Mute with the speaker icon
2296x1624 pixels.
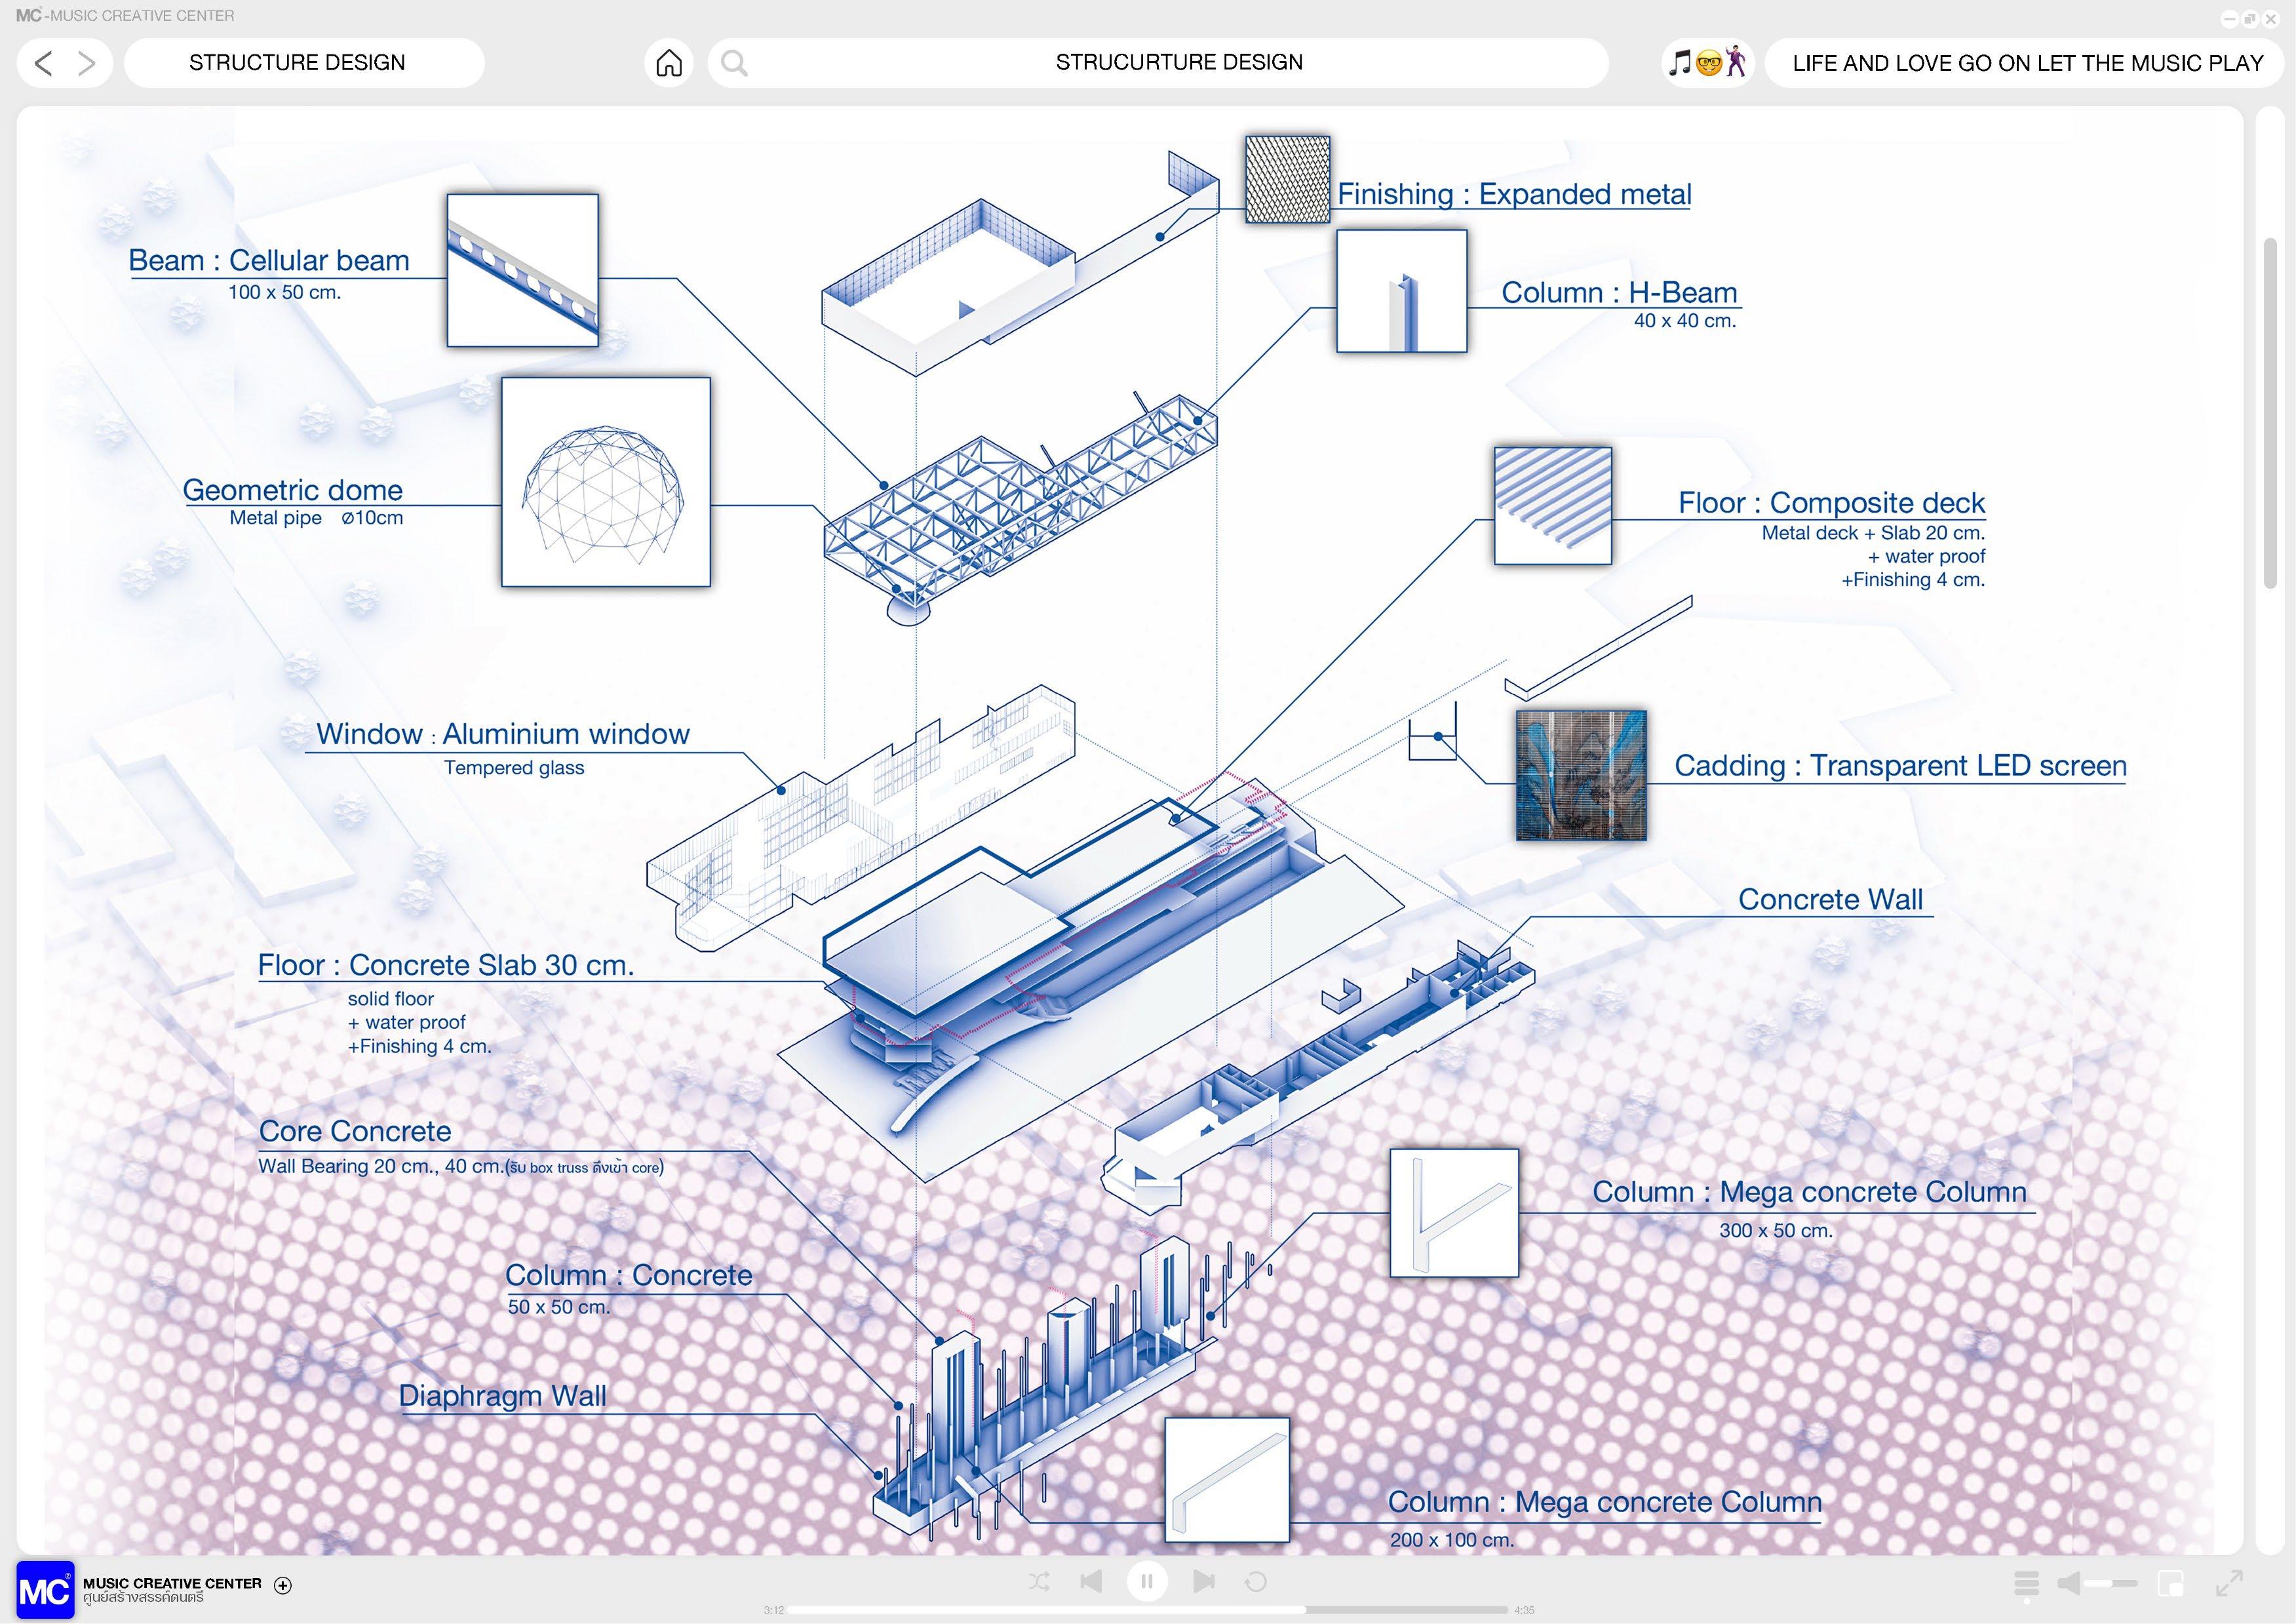click(2069, 1583)
